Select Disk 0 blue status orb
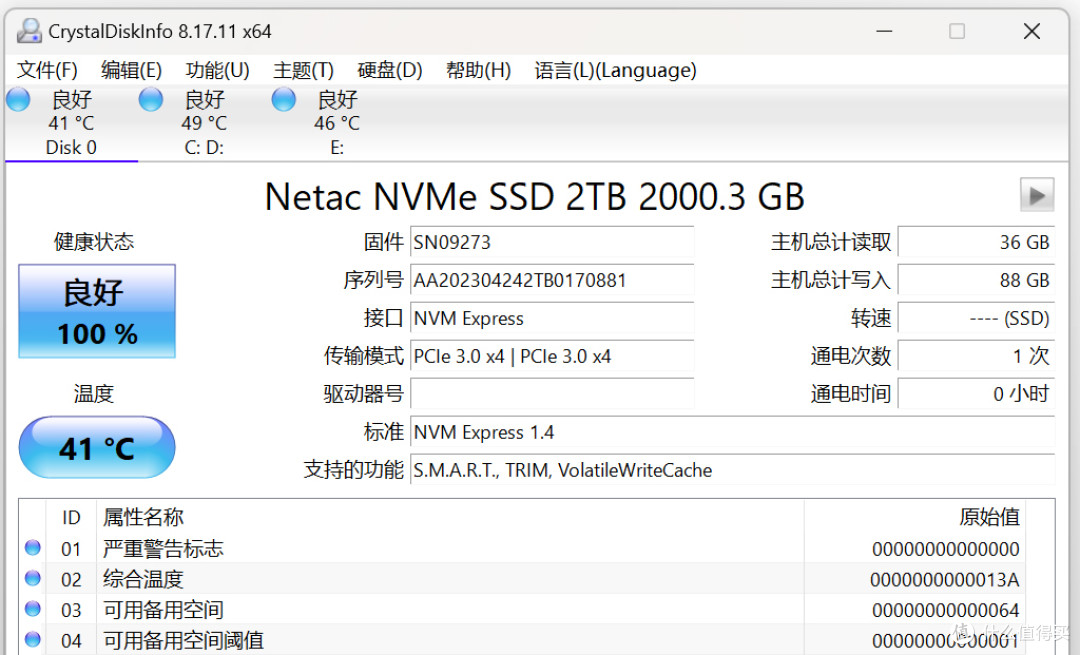The image size is (1080, 655). (x=19, y=100)
